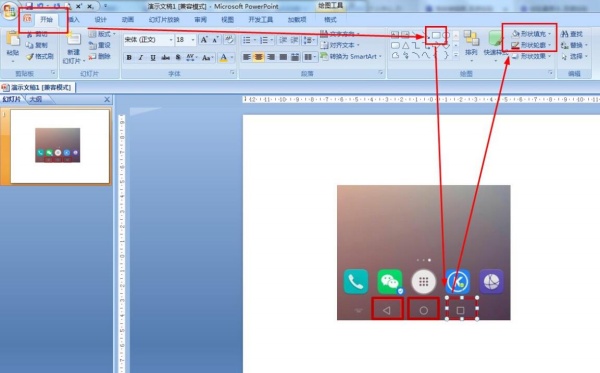Select slide 1 thumbnail in panel
Screen dimensions: 600x373
pos(60,146)
